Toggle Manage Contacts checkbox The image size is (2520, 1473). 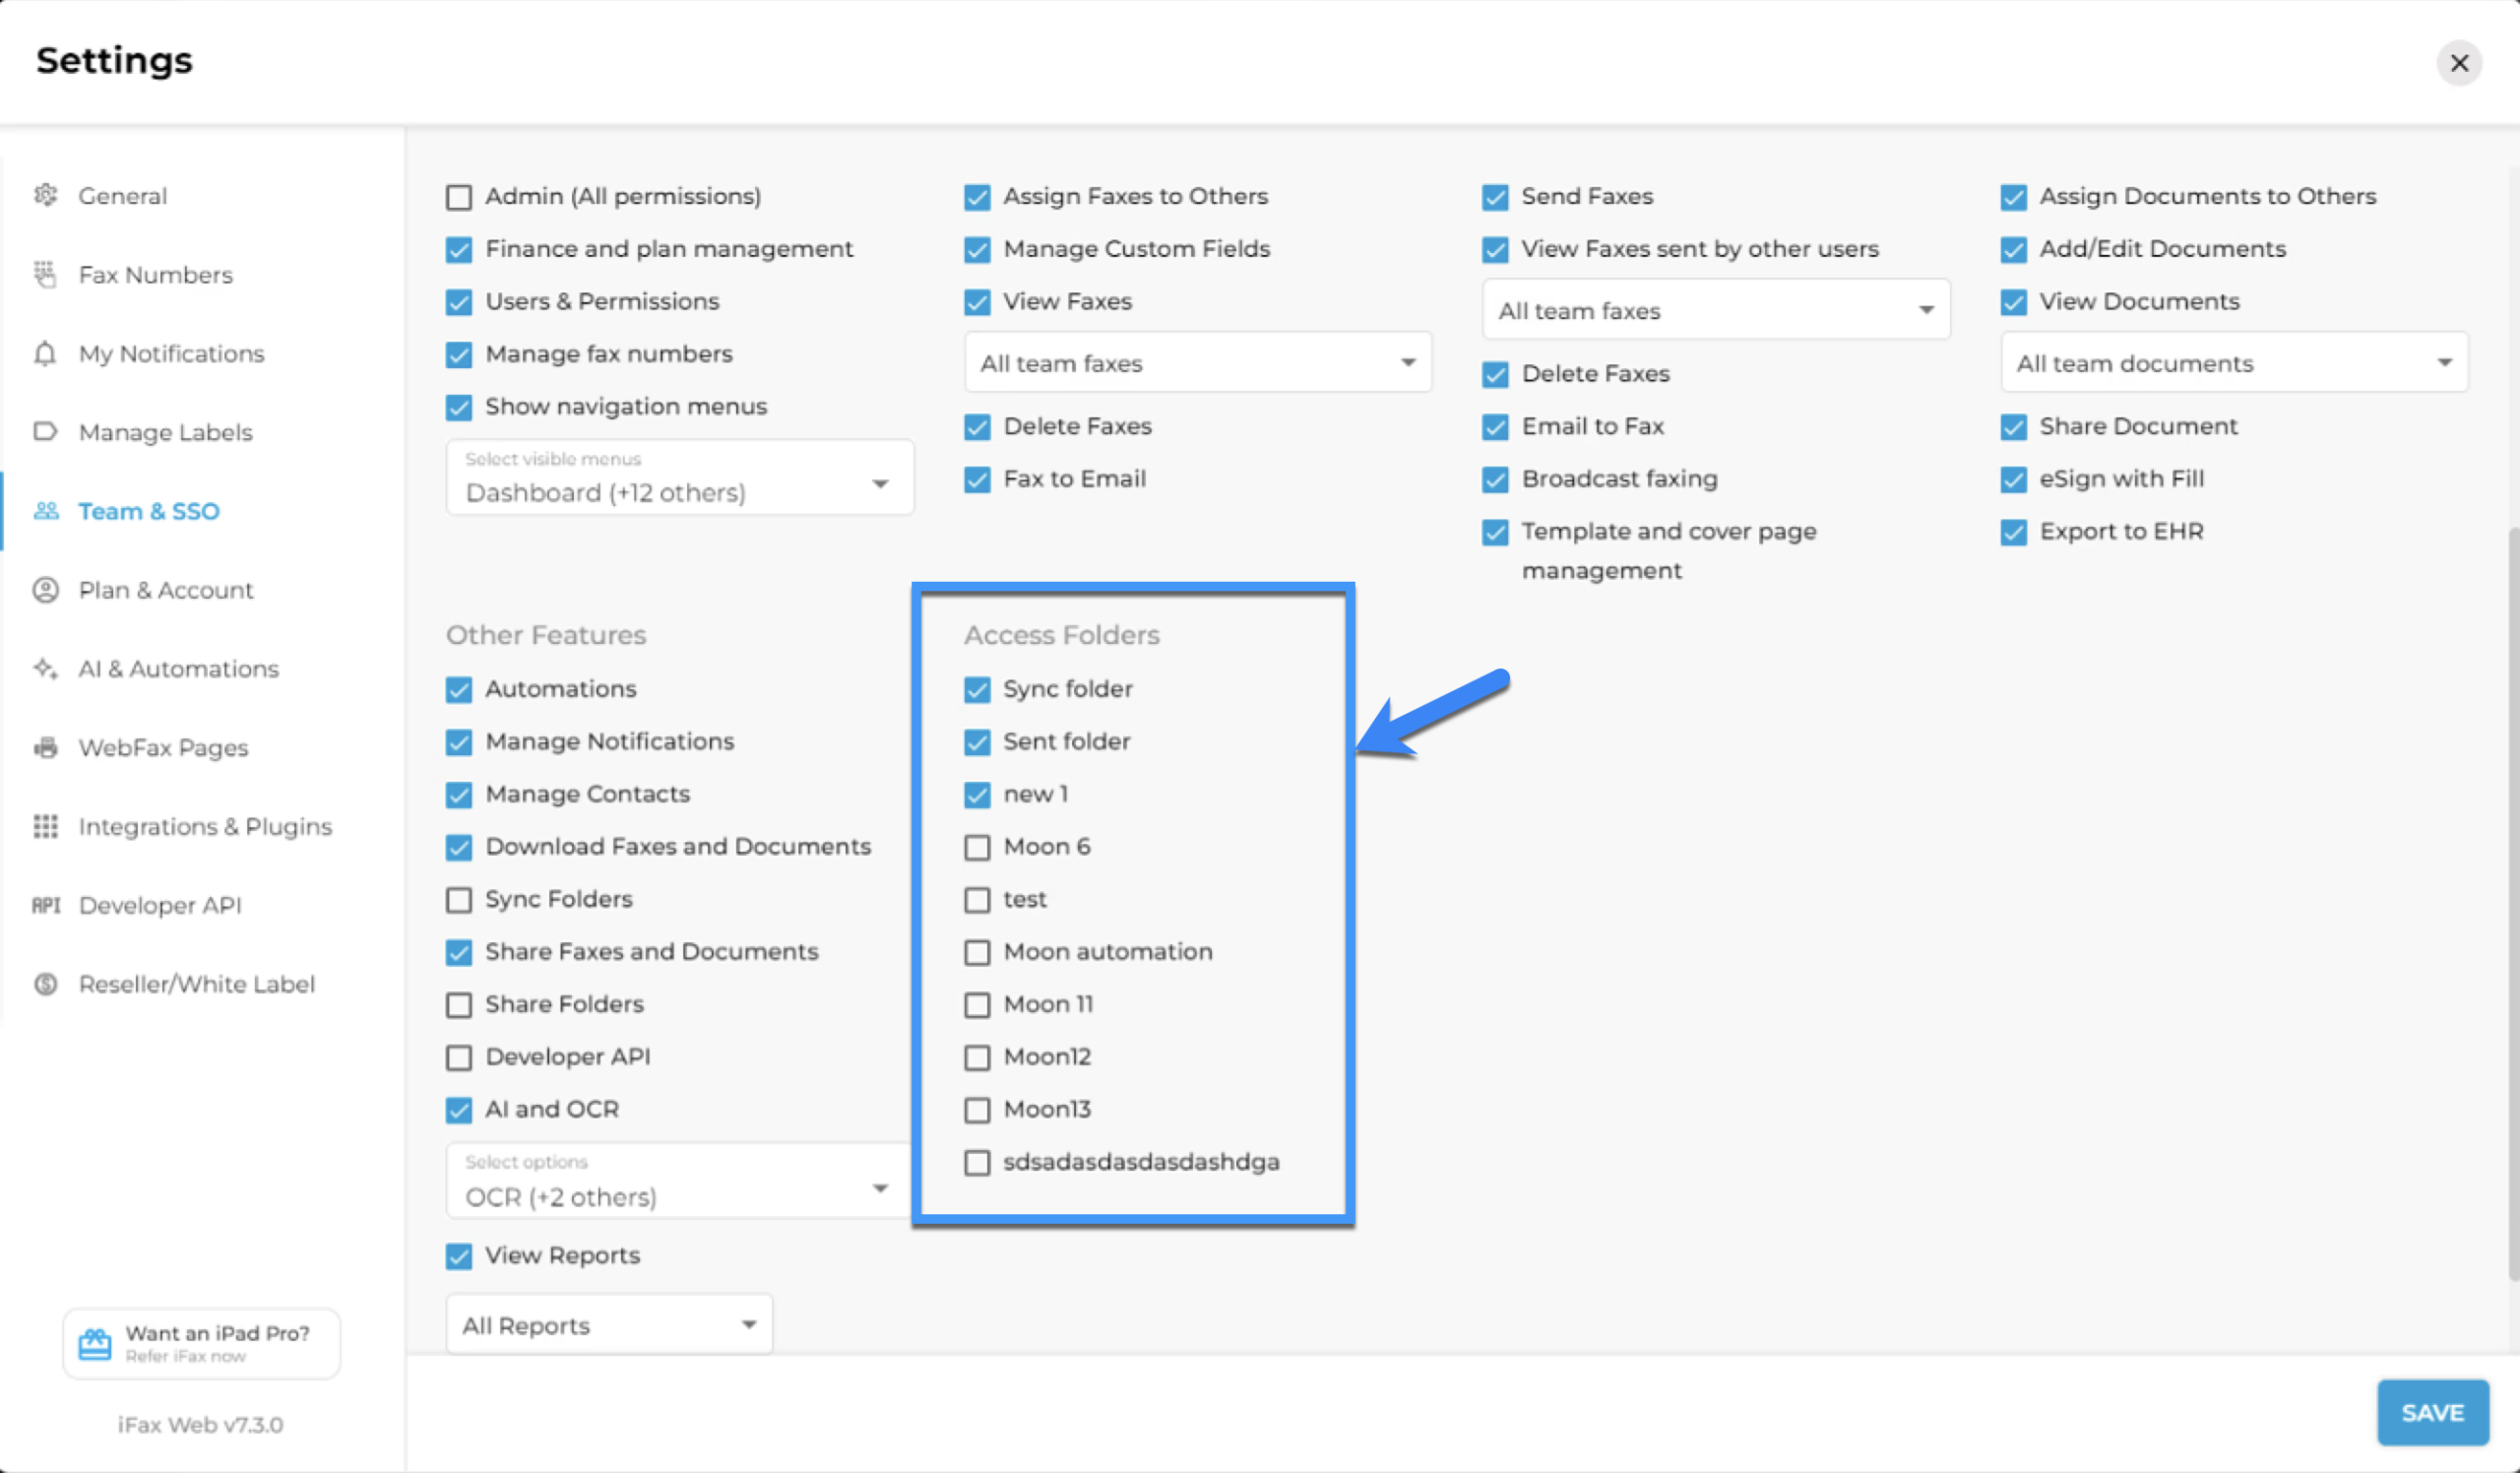click(459, 795)
